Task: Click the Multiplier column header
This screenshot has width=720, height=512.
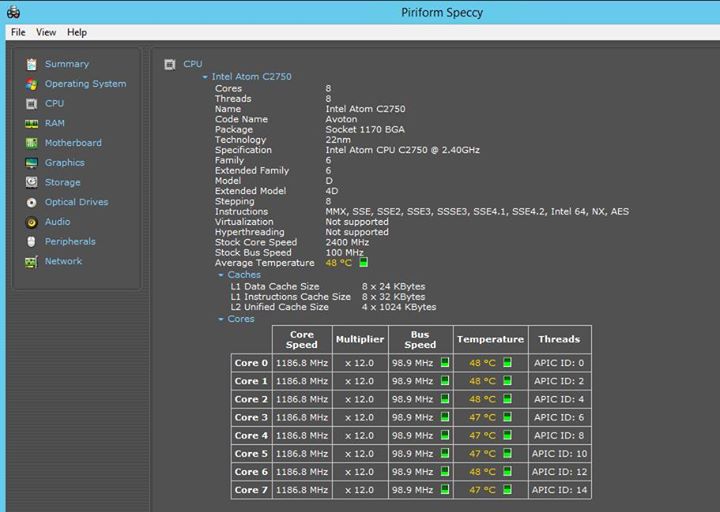Action: 360,339
